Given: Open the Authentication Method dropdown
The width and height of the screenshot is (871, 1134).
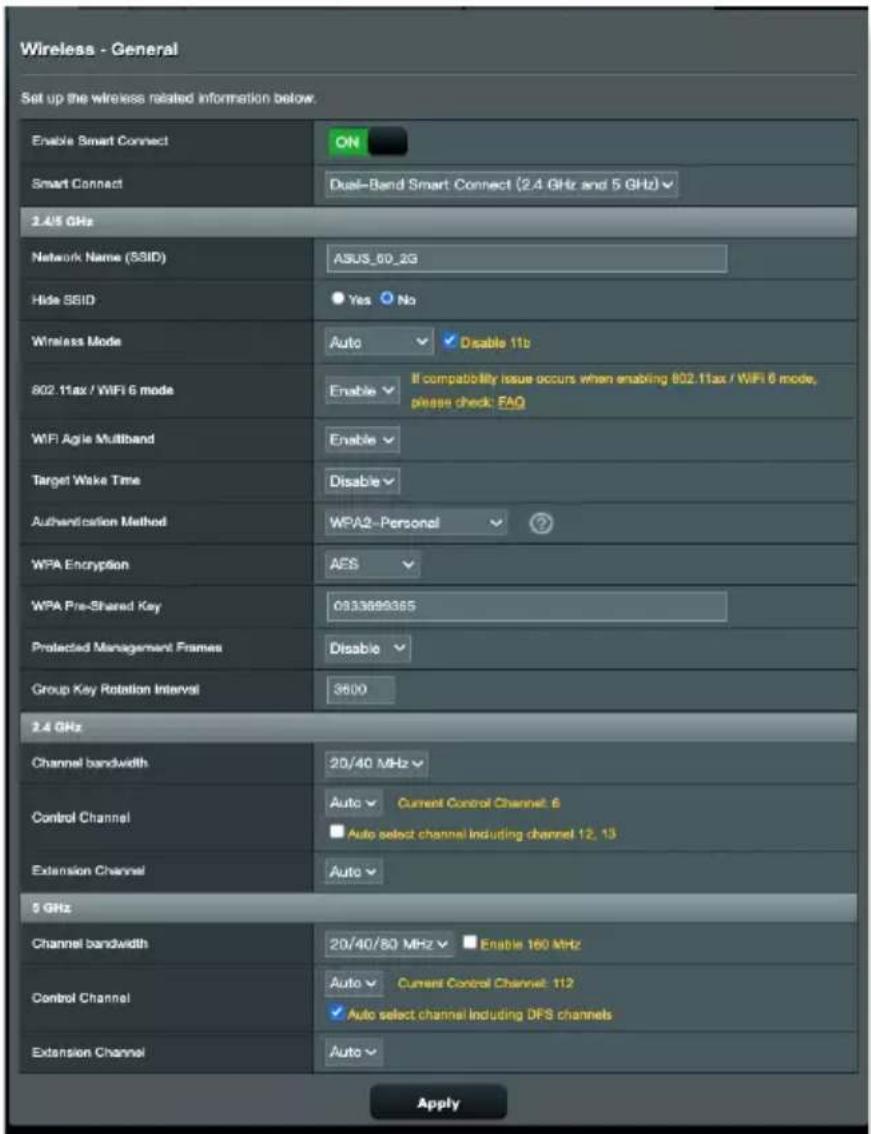Looking at the screenshot, I should tap(416, 522).
